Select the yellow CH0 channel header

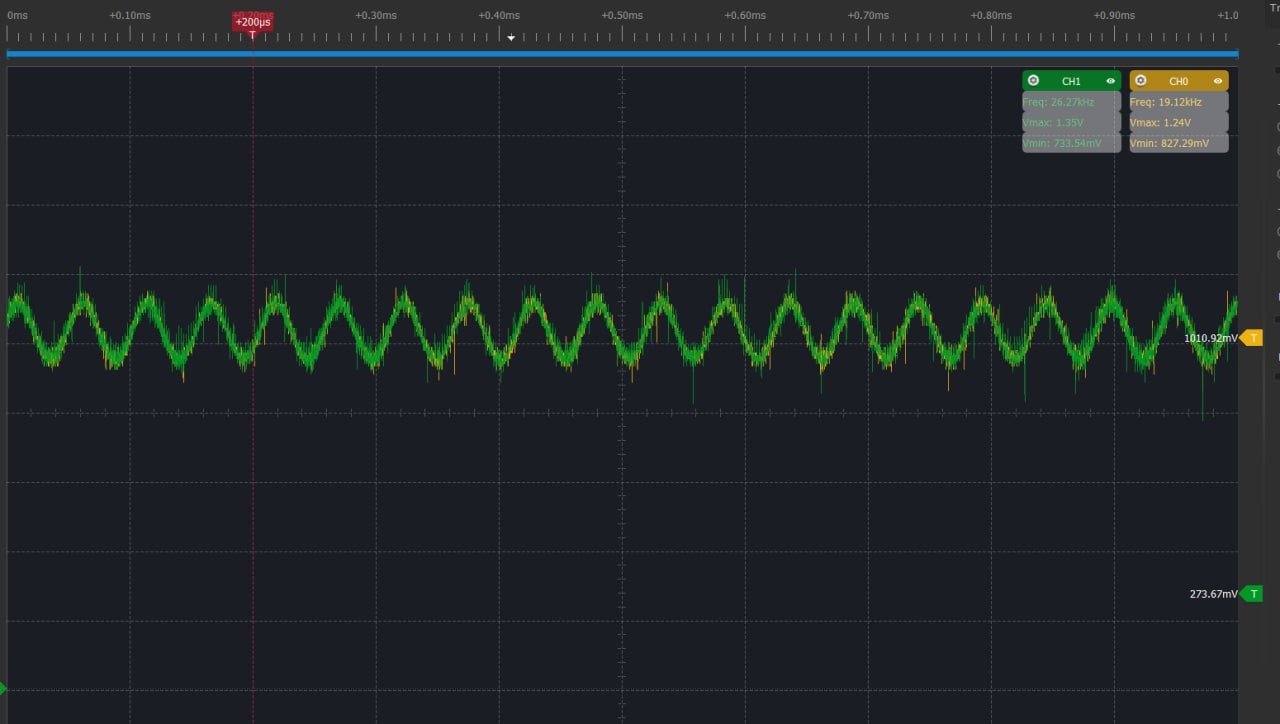click(1179, 81)
